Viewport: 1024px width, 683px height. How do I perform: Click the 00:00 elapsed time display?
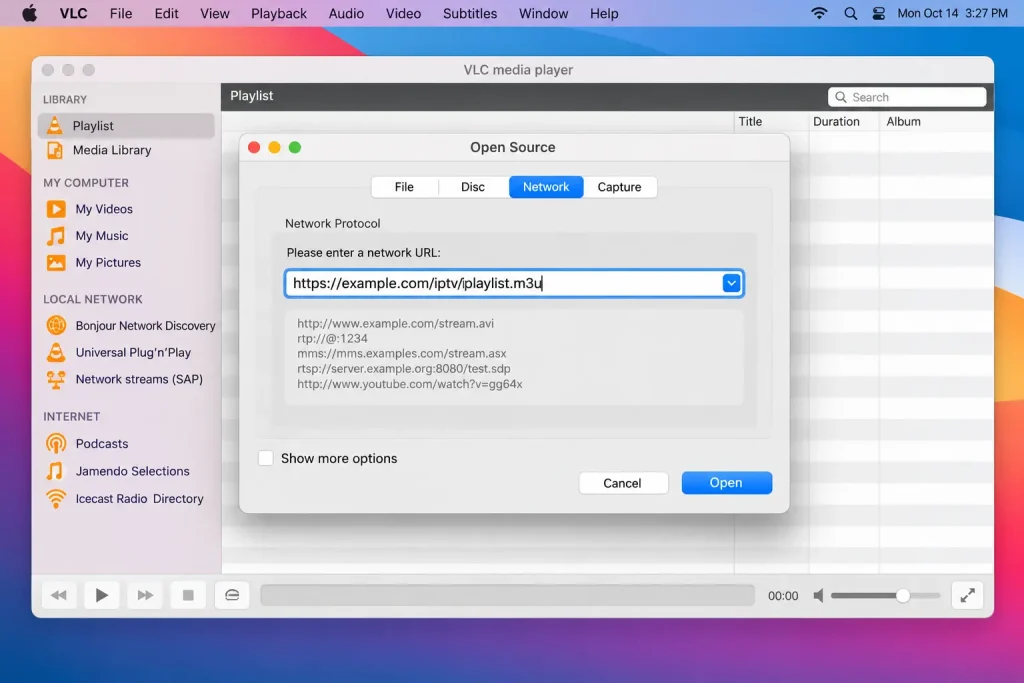pos(783,596)
